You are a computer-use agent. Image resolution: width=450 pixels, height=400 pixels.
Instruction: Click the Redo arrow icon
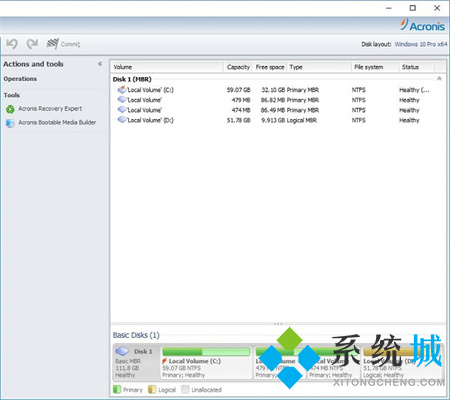point(32,44)
